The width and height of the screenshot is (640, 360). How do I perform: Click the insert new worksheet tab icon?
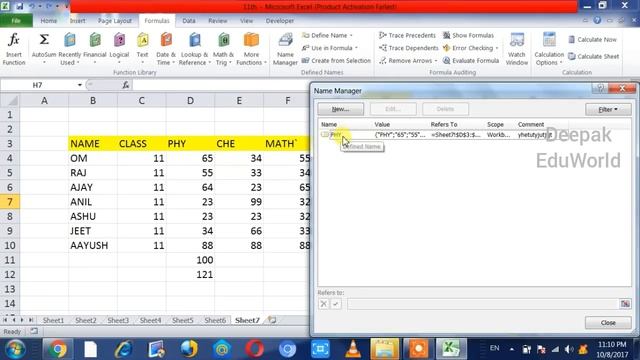pos(272,320)
